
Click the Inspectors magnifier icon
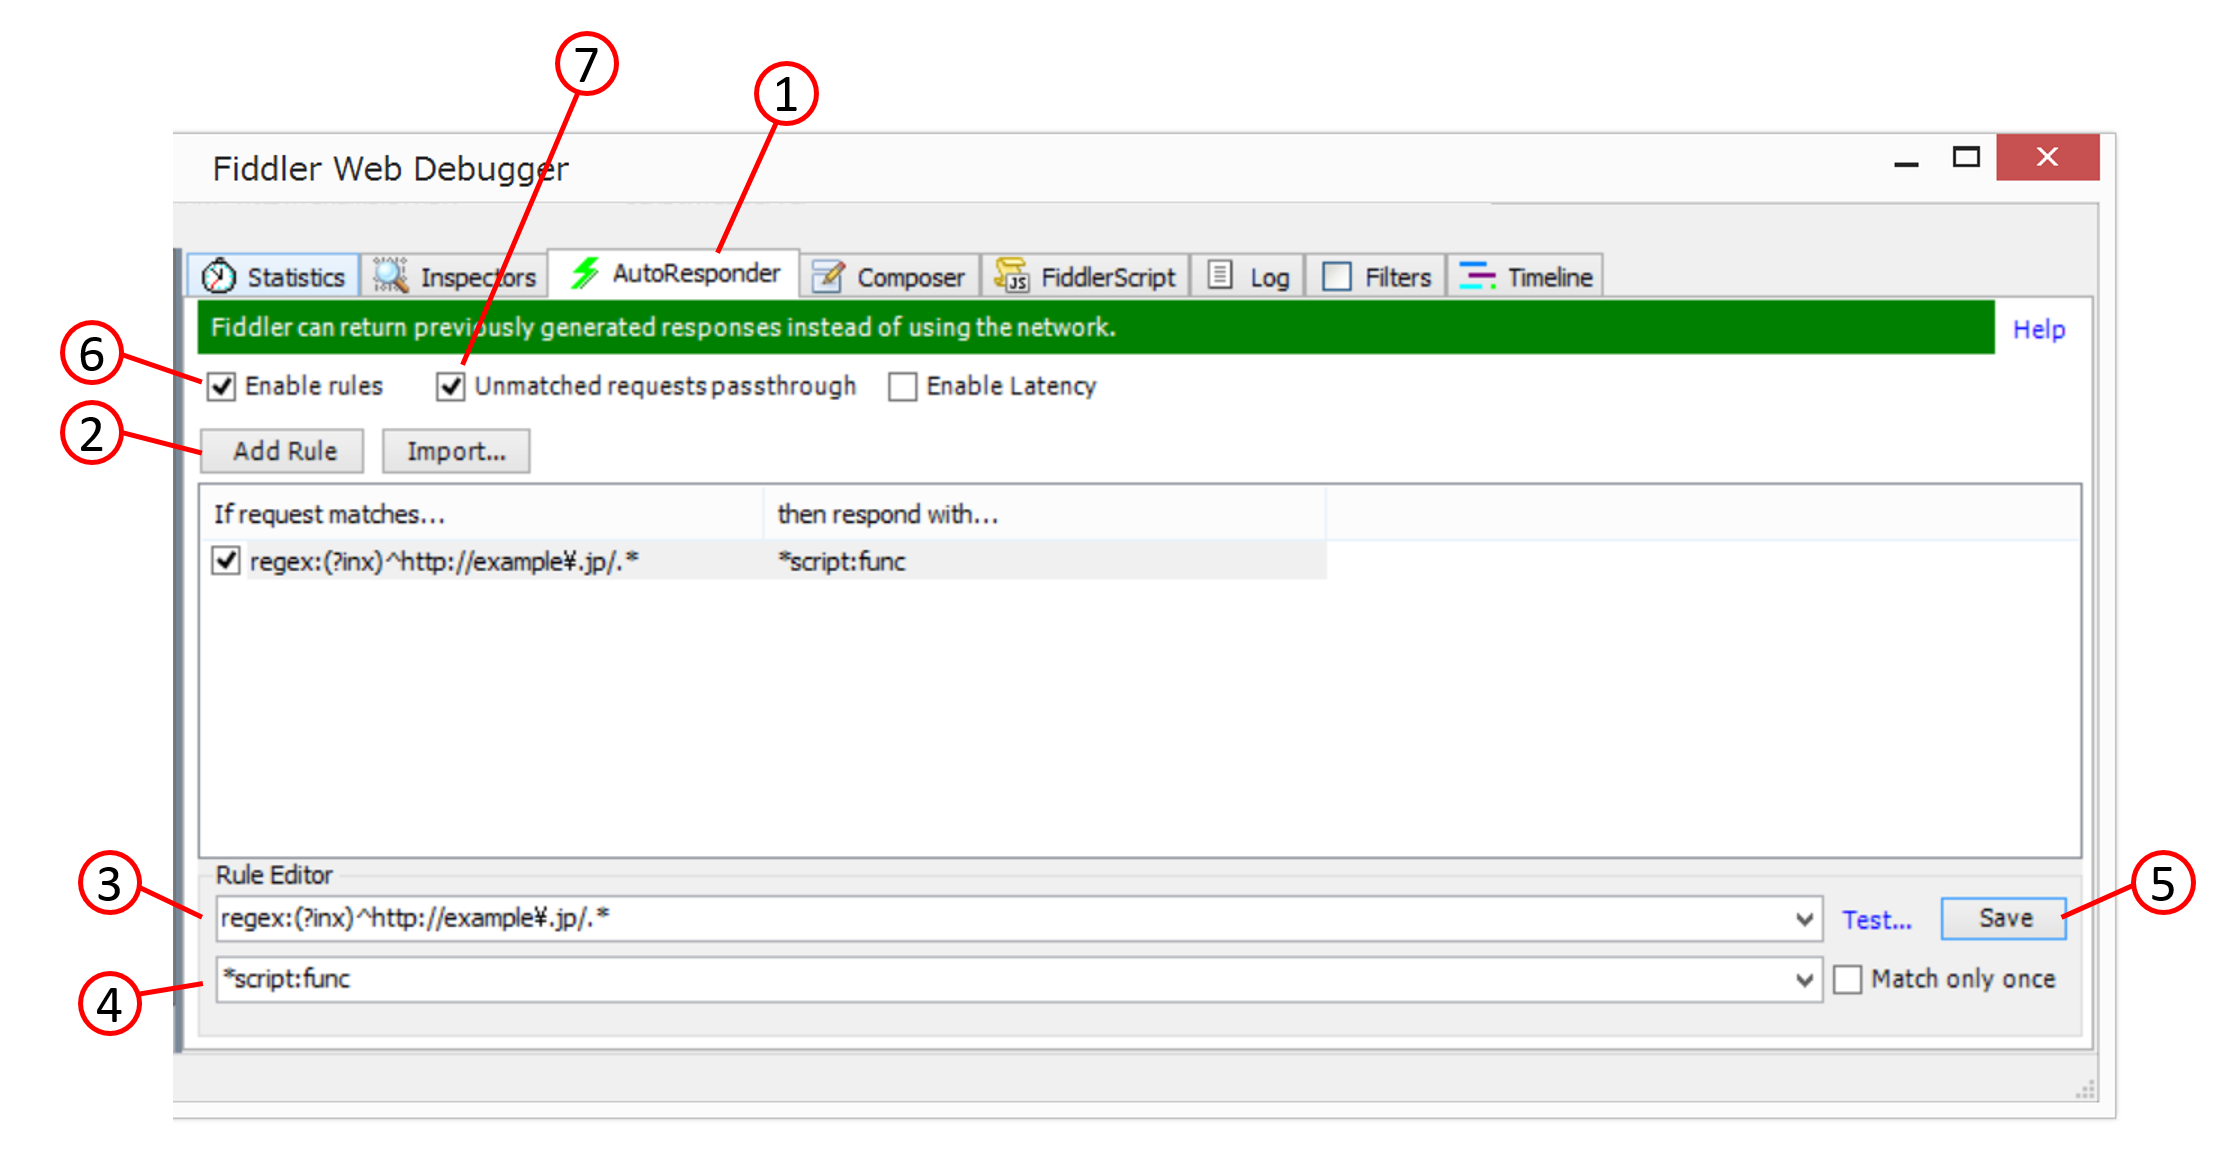click(x=390, y=275)
